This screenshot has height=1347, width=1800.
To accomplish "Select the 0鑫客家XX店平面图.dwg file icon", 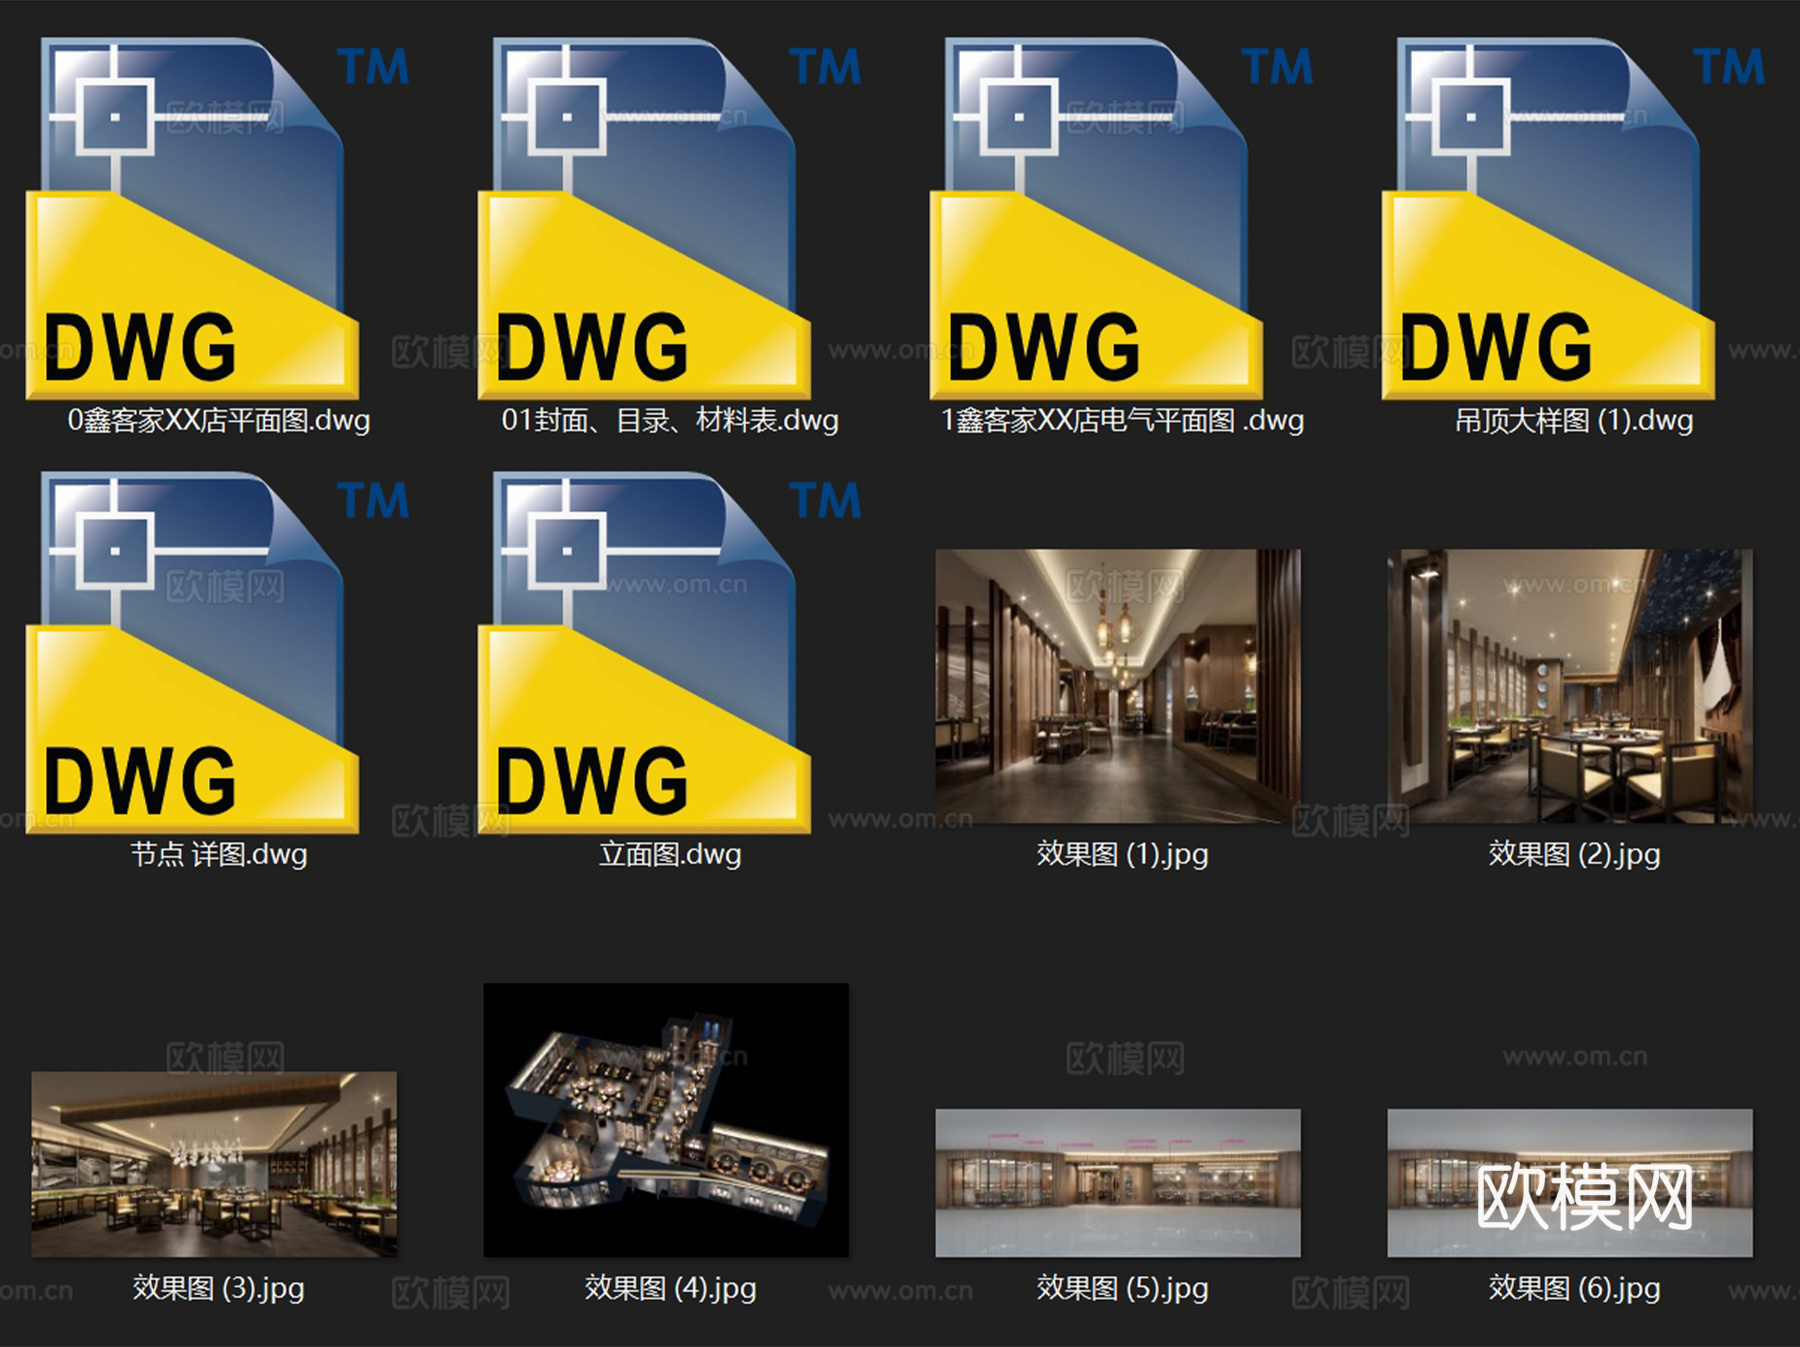I will point(192,218).
